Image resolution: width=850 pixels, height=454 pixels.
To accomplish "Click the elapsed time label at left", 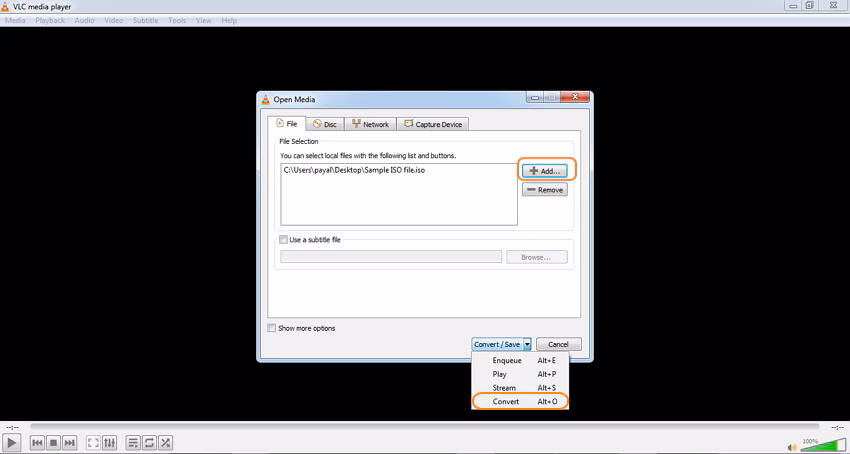I will click(12, 427).
